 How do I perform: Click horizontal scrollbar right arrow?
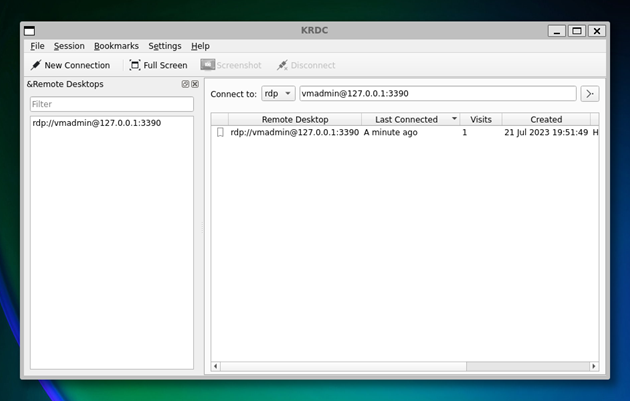[594, 366]
